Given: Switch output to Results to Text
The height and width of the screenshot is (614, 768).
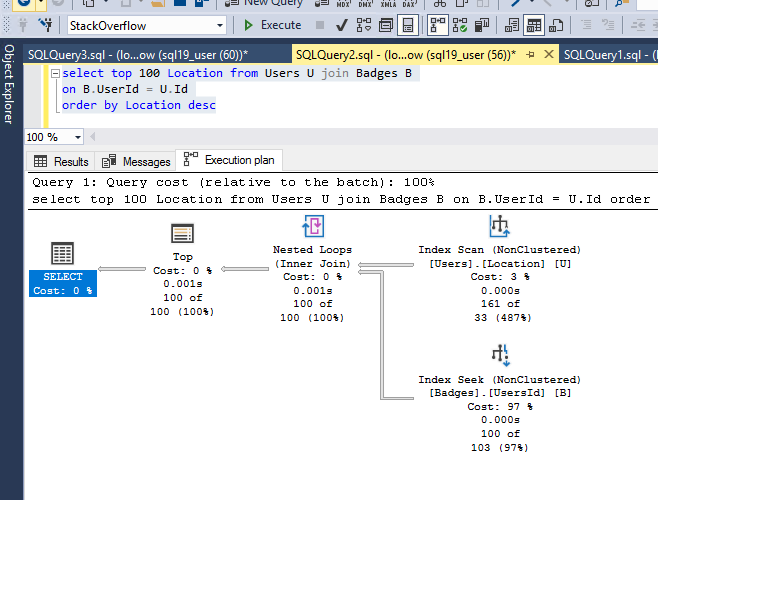Looking at the screenshot, I should click(x=512, y=25).
